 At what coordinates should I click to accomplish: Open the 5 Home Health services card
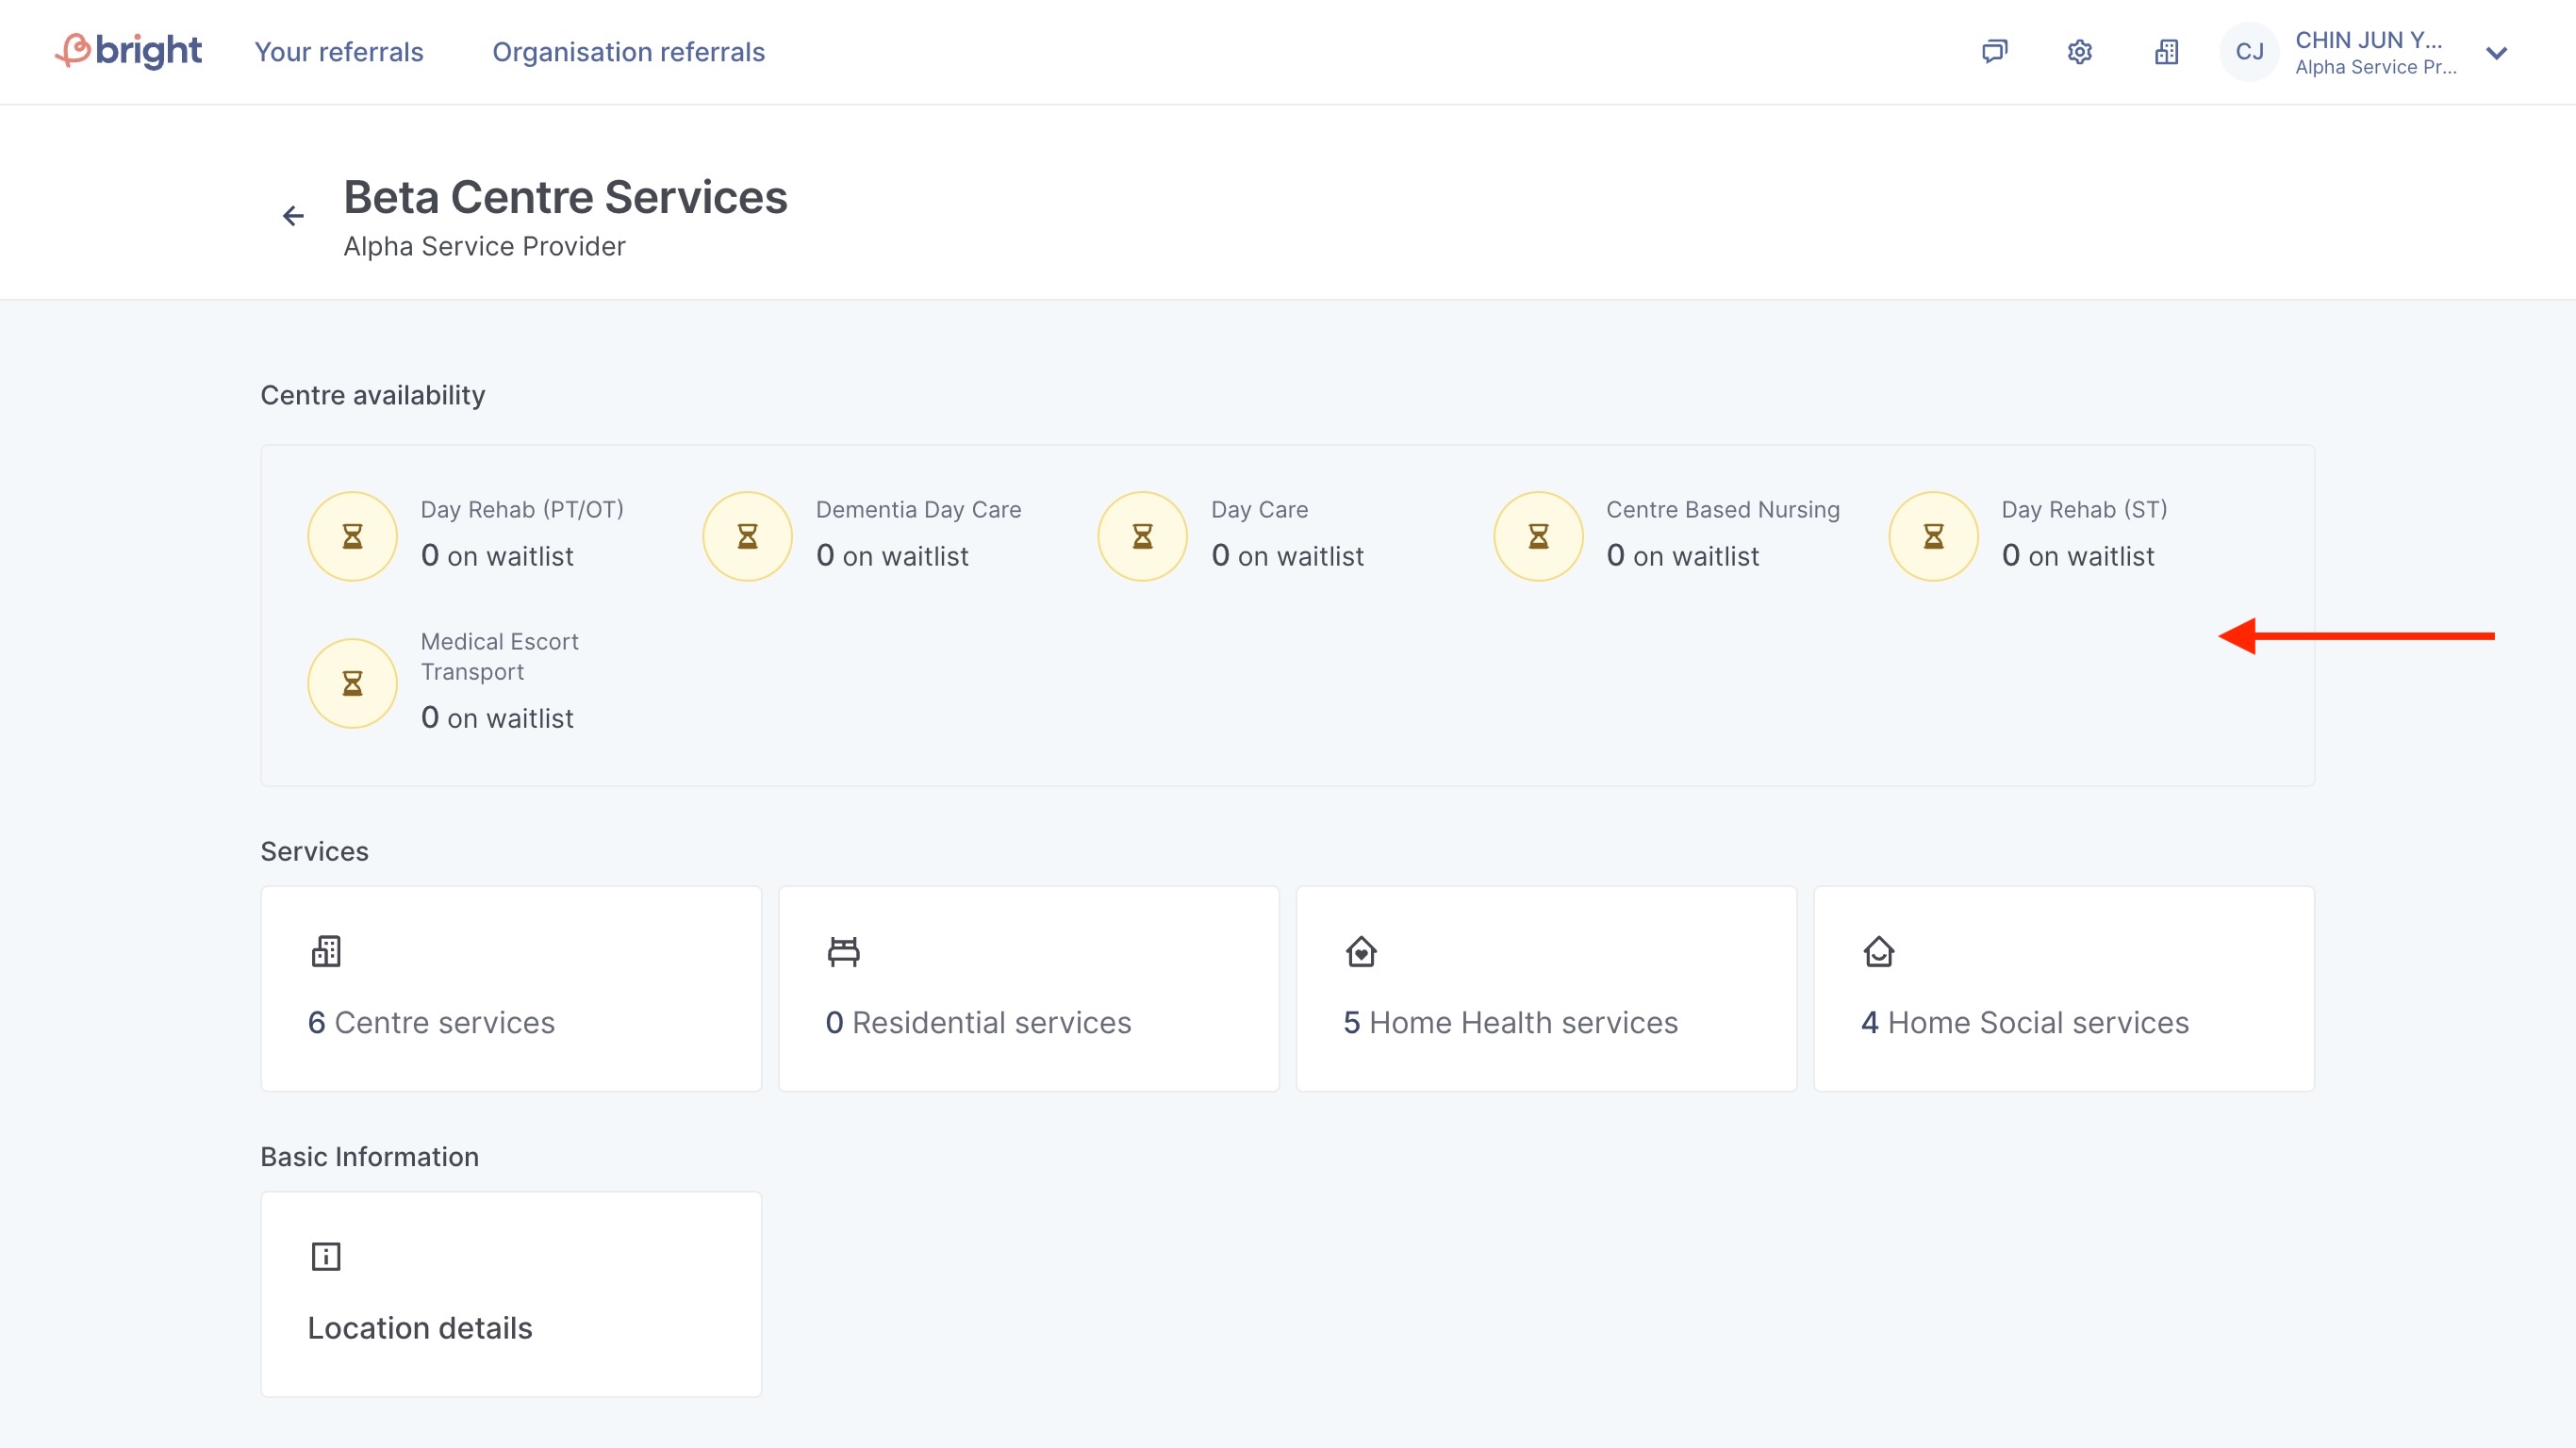pyautogui.click(x=1546, y=988)
